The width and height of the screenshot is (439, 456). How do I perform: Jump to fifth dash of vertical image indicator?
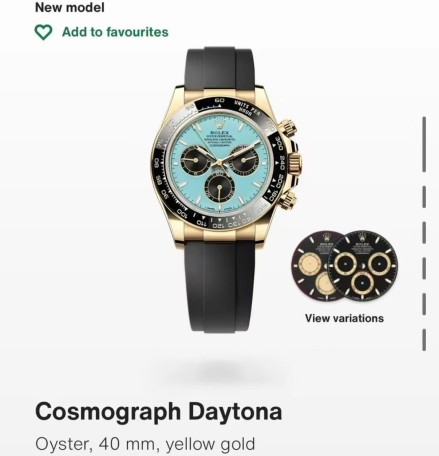pos(424,304)
